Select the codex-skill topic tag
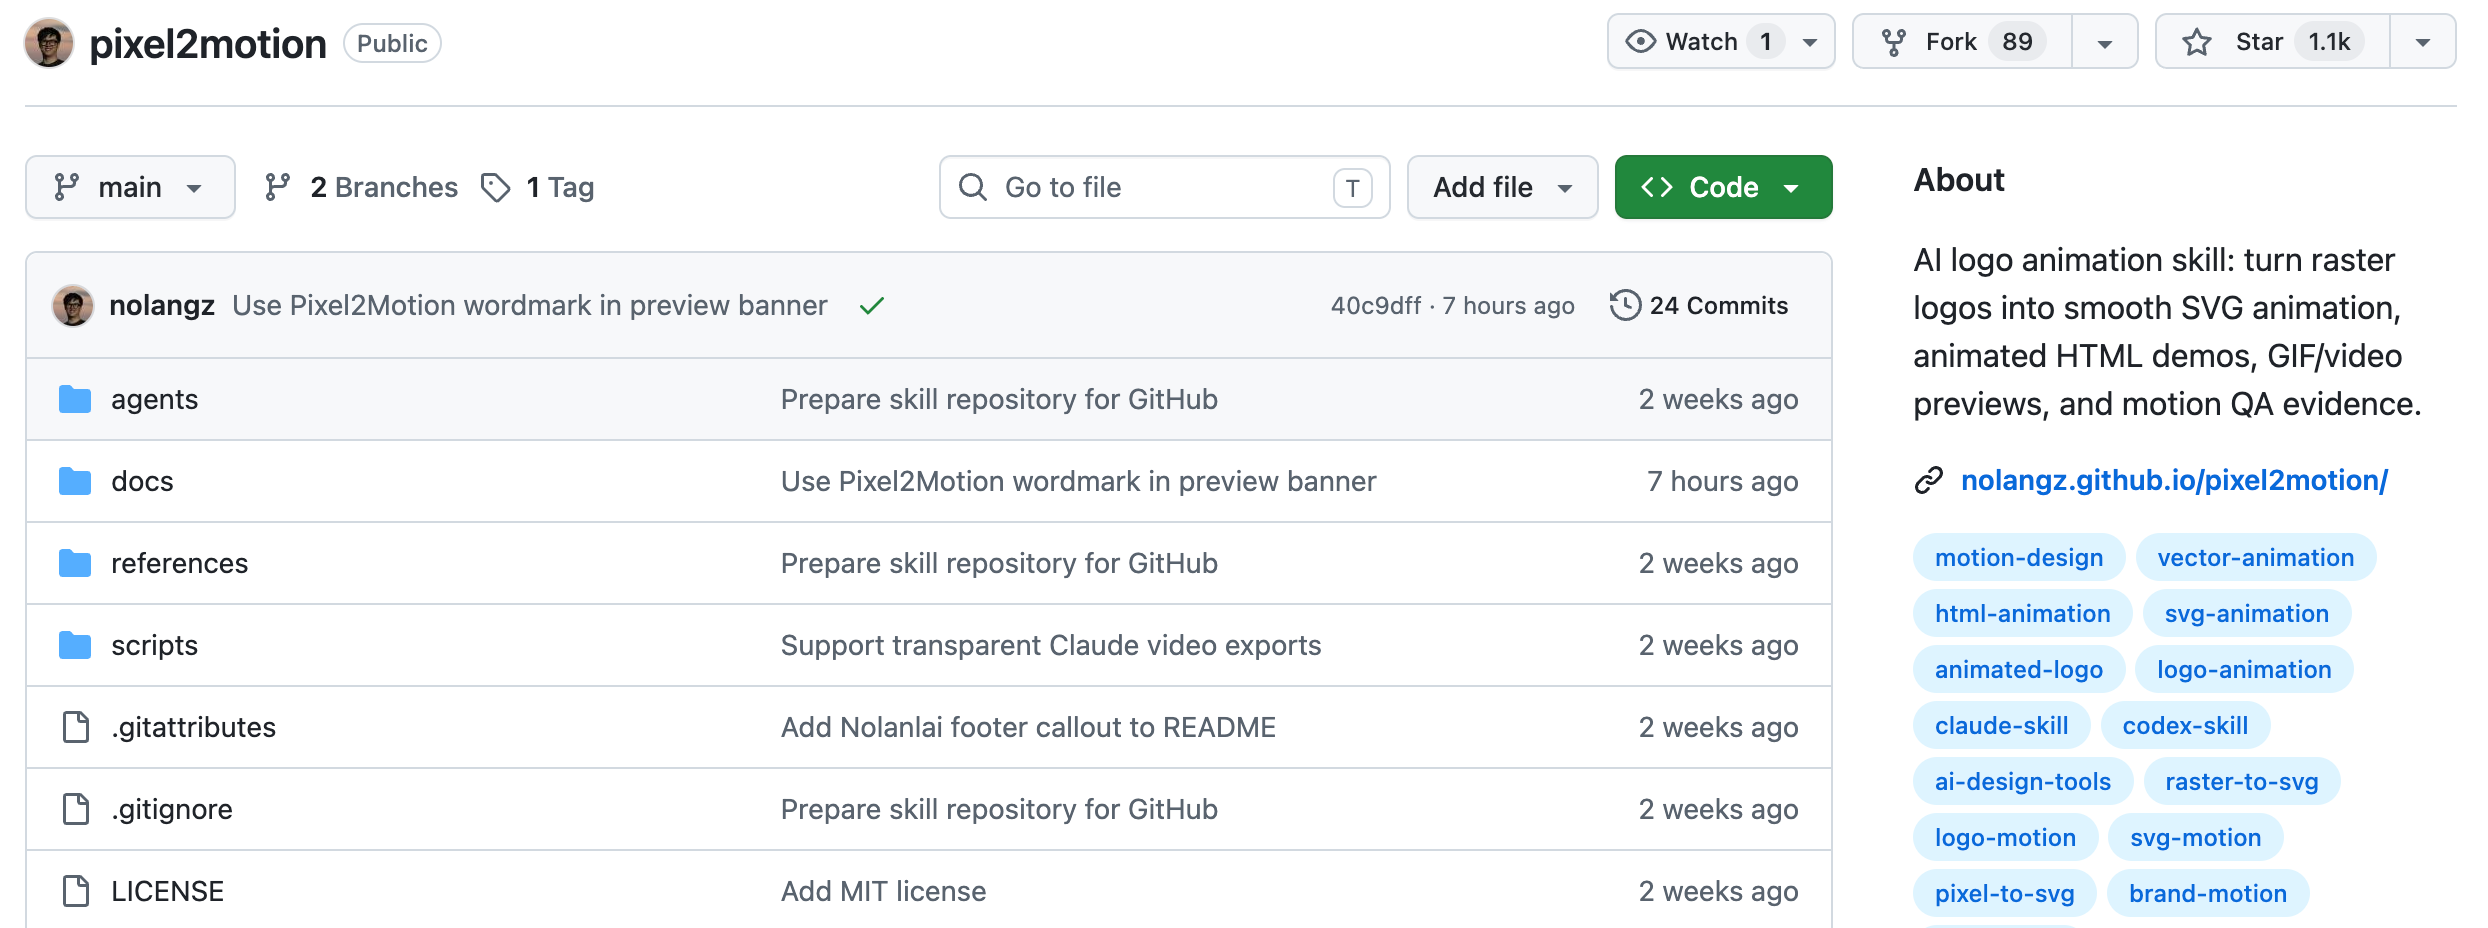Screen dimensions: 2488x928 (x=2185, y=725)
